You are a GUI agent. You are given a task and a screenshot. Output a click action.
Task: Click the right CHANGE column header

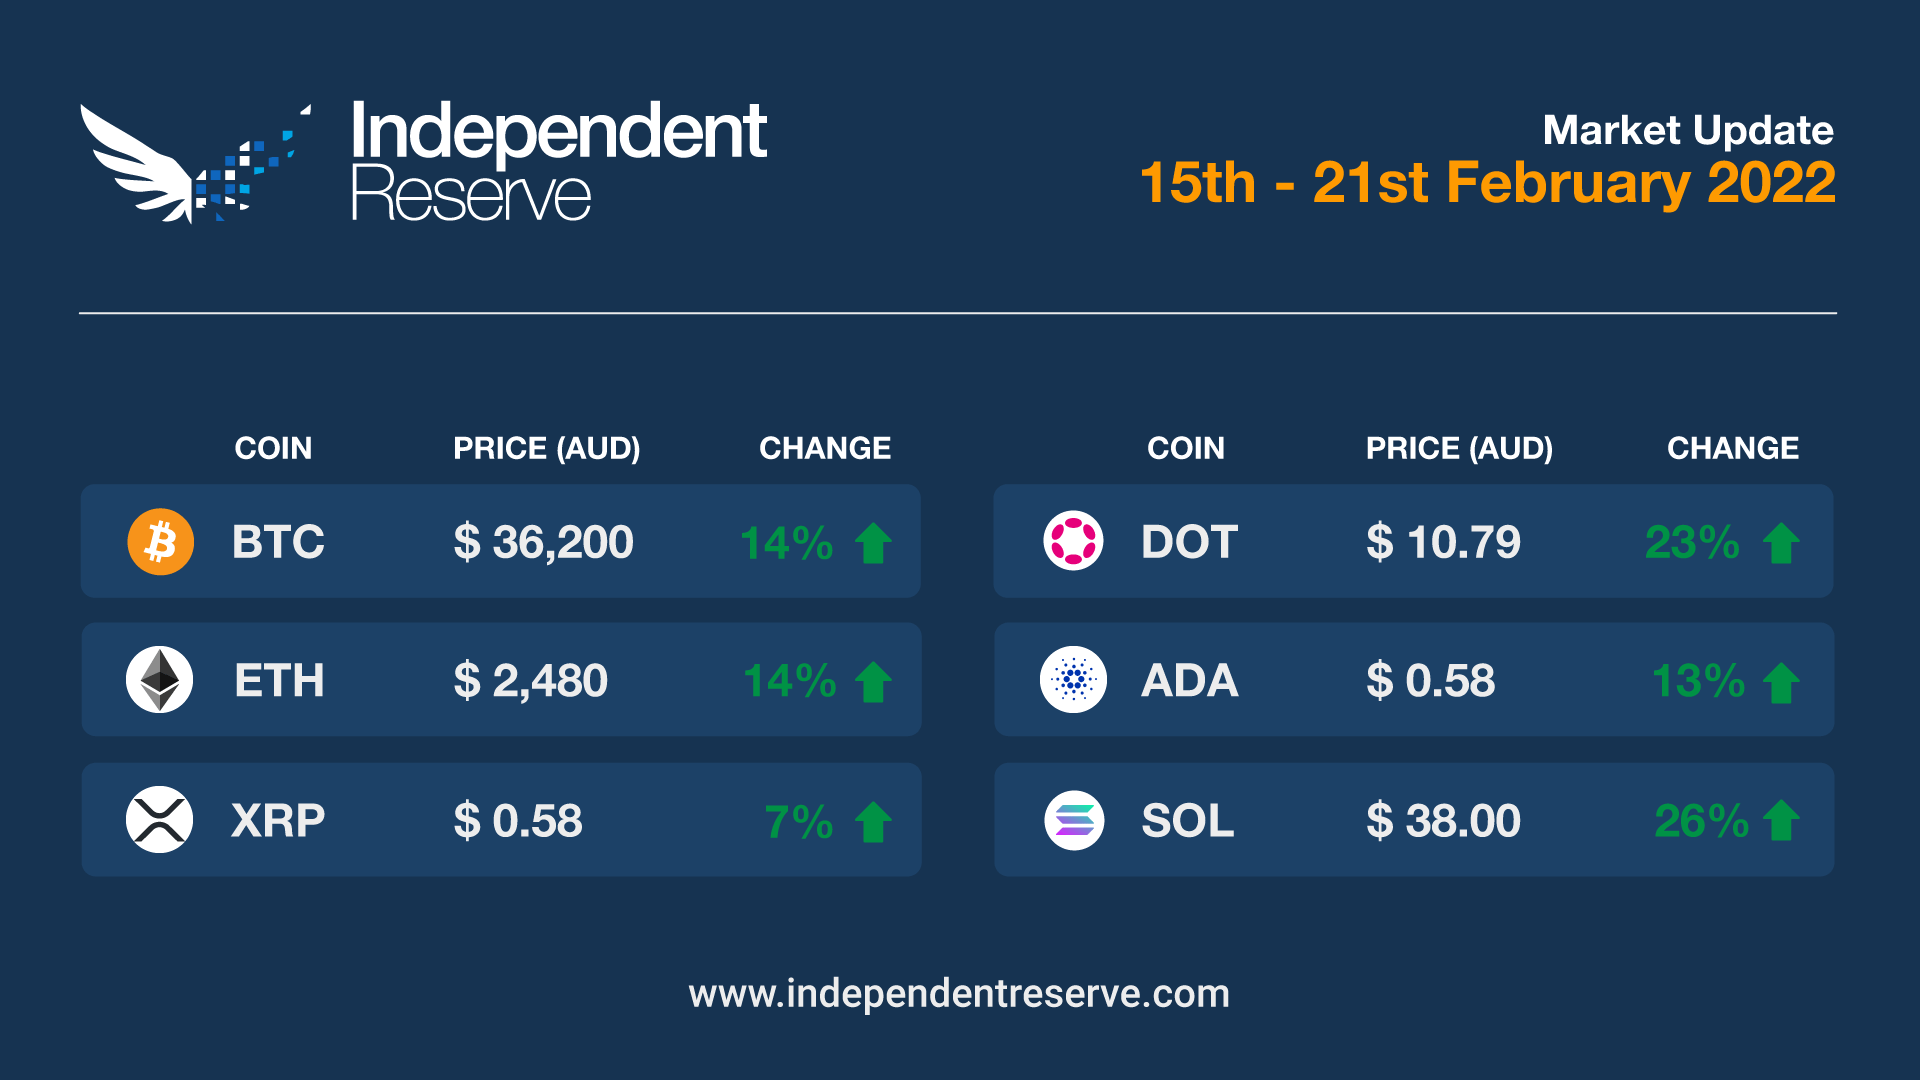pyautogui.click(x=1732, y=448)
